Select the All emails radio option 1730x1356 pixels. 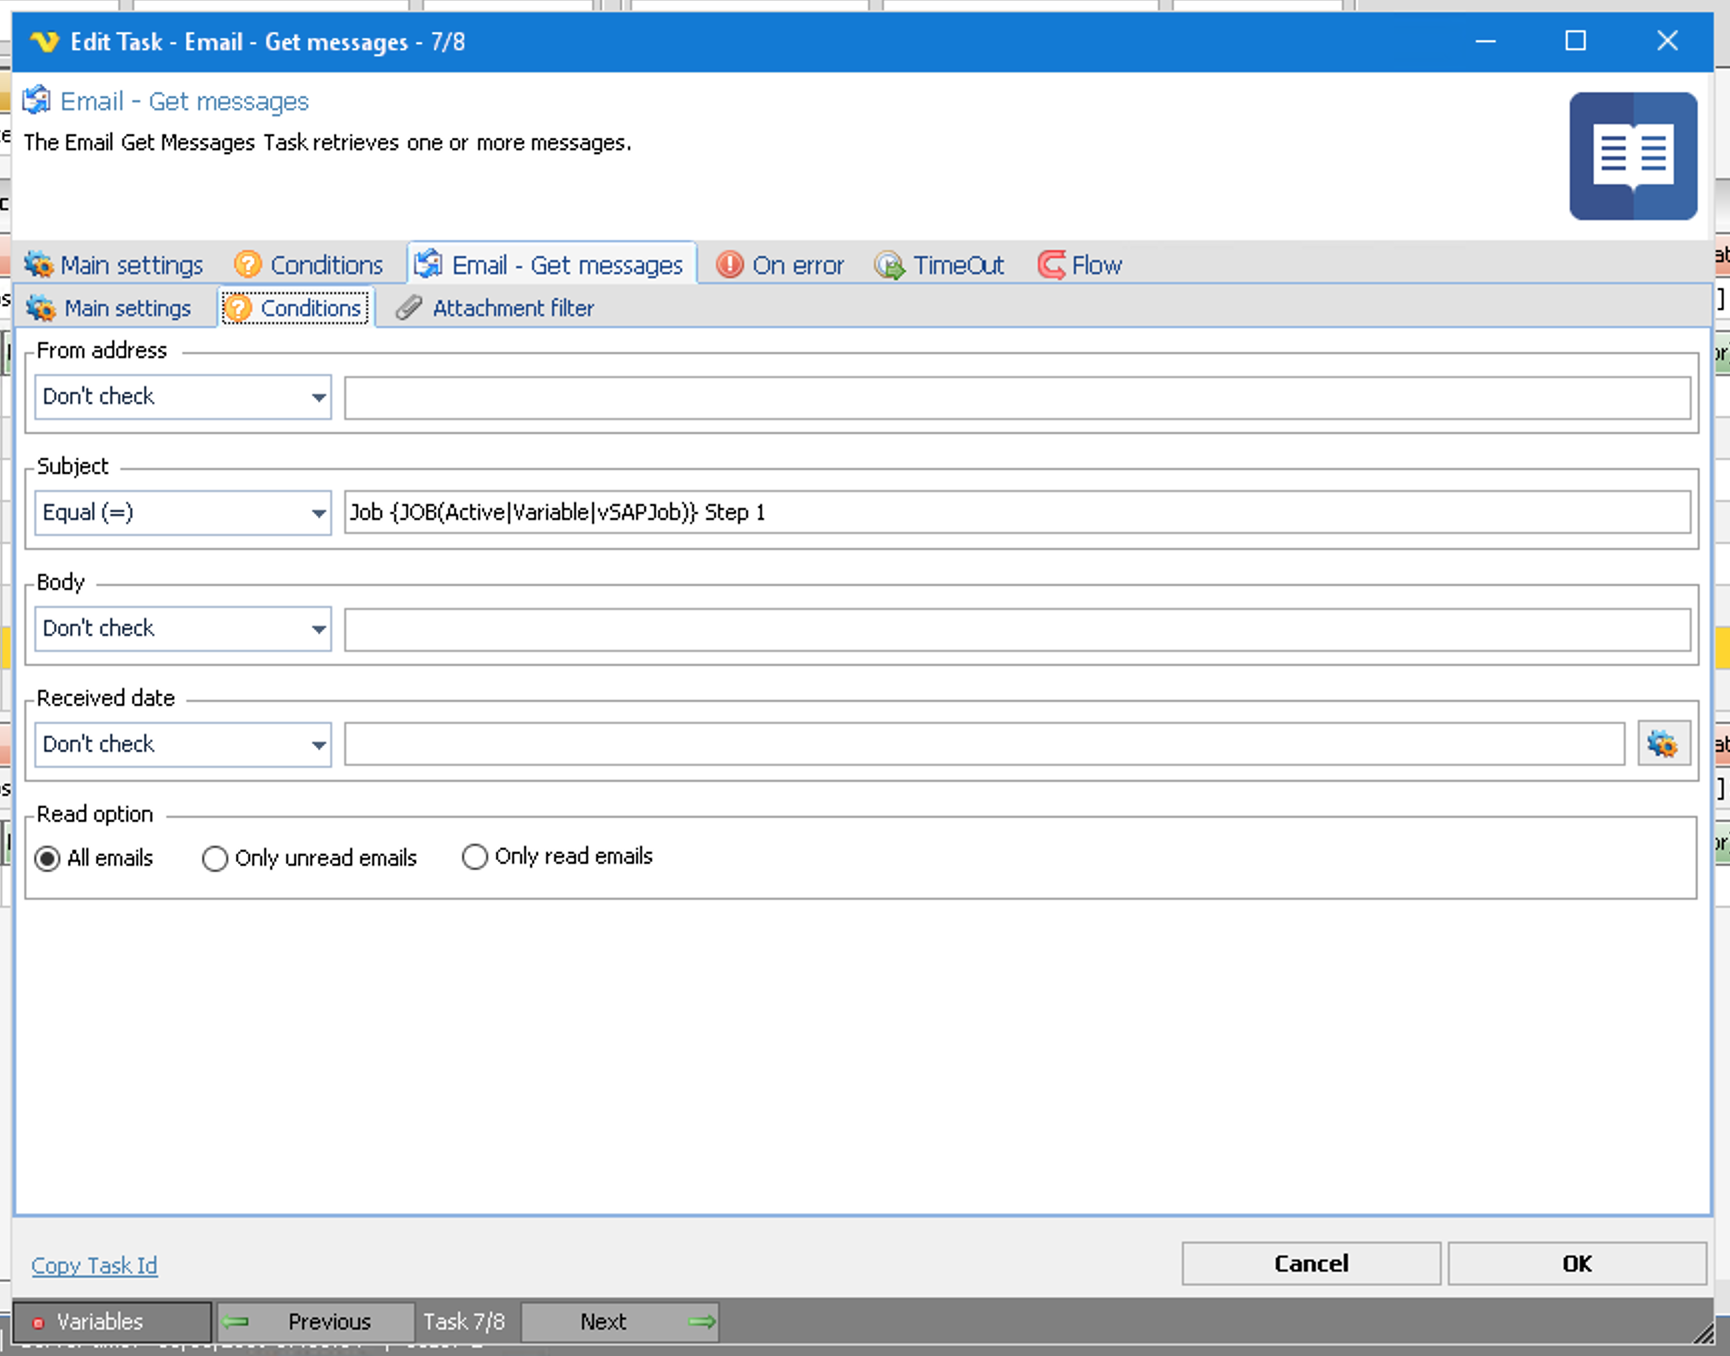(x=48, y=859)
